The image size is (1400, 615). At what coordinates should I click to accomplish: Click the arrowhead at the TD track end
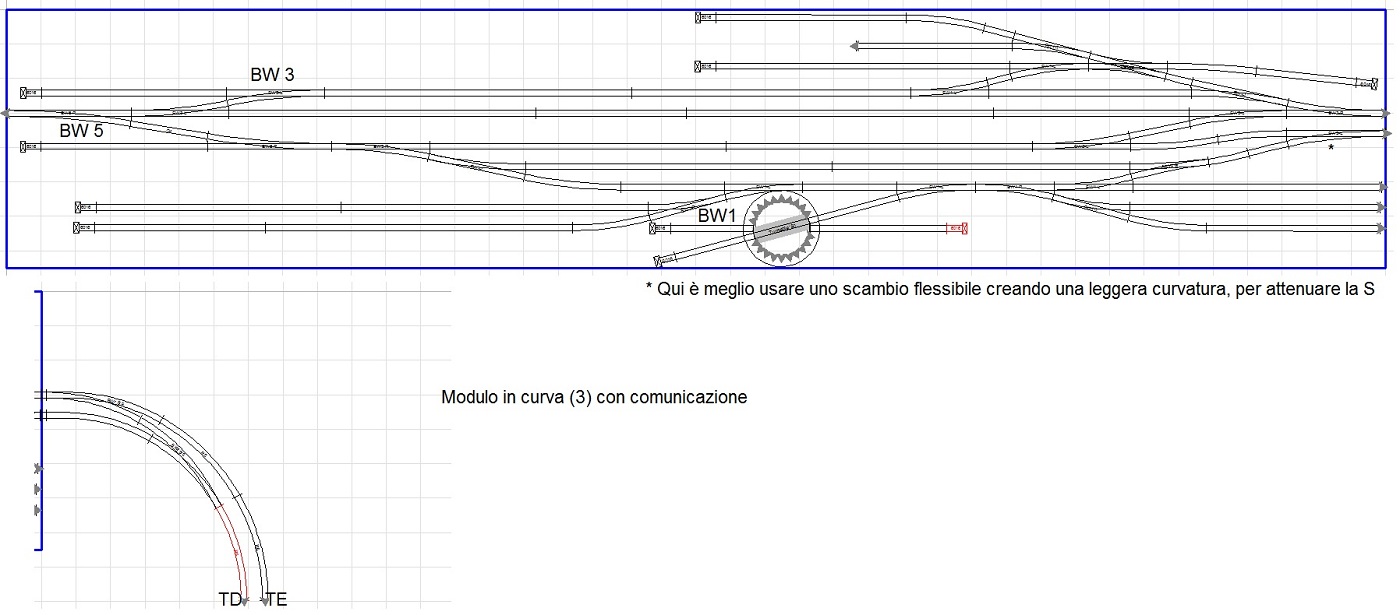point(244,601)
